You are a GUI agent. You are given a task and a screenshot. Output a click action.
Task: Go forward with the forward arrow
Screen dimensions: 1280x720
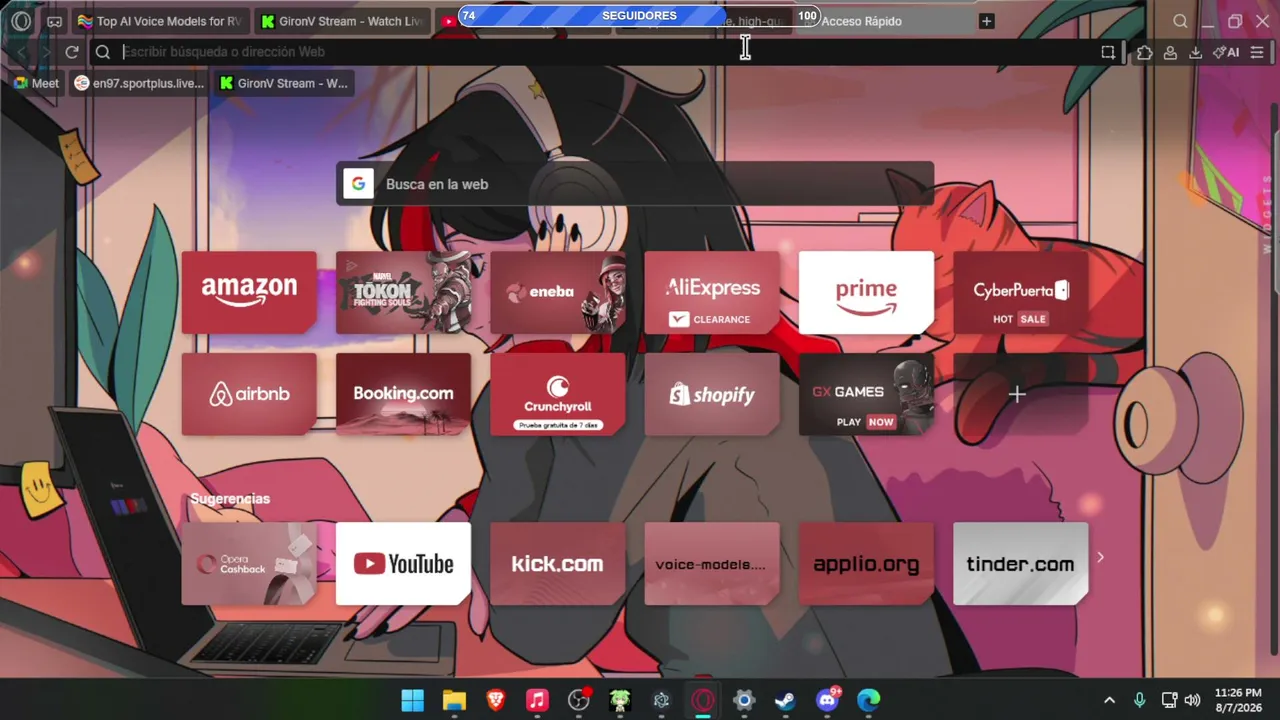(x=46, y=52)
